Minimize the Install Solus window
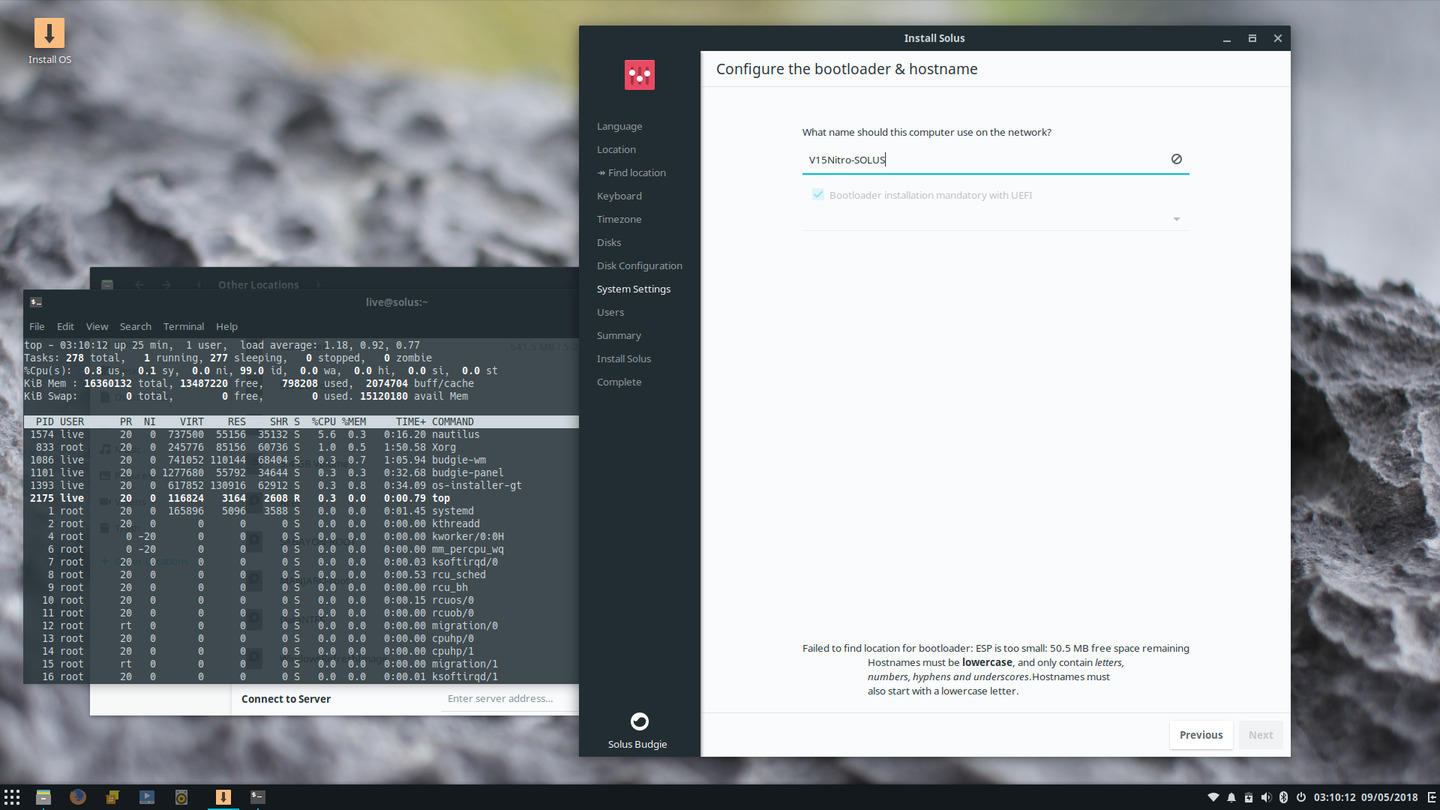This screenshot has width=1440, height=810. pyautogui.click(x=1226, y=38)
